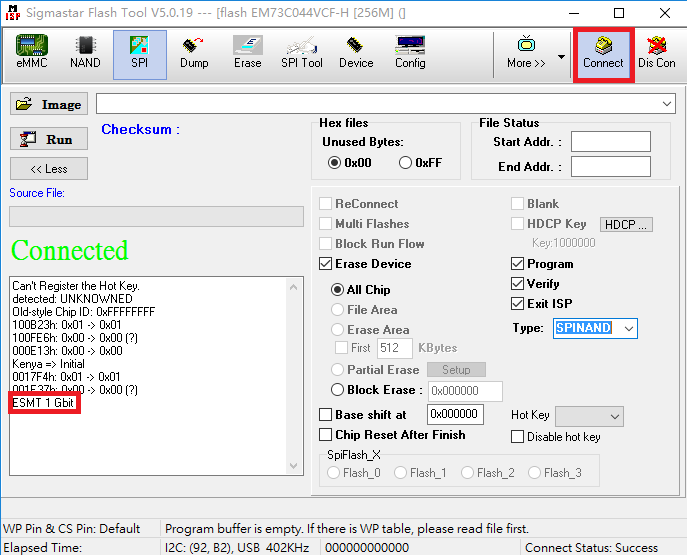Click '100B23h: 0x01 -> 0x01' log line
The image size is (687, 555).
click(x=67, y=325)
